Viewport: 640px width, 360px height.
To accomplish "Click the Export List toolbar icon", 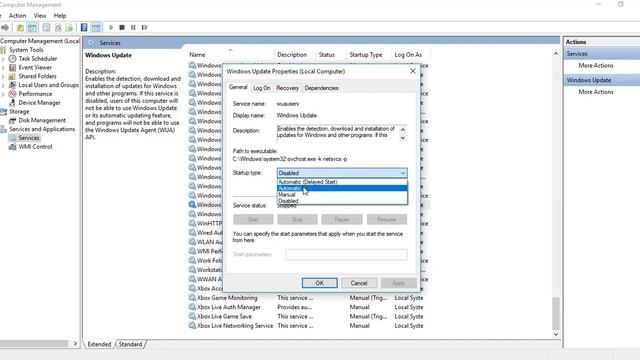I will point(69,27).
